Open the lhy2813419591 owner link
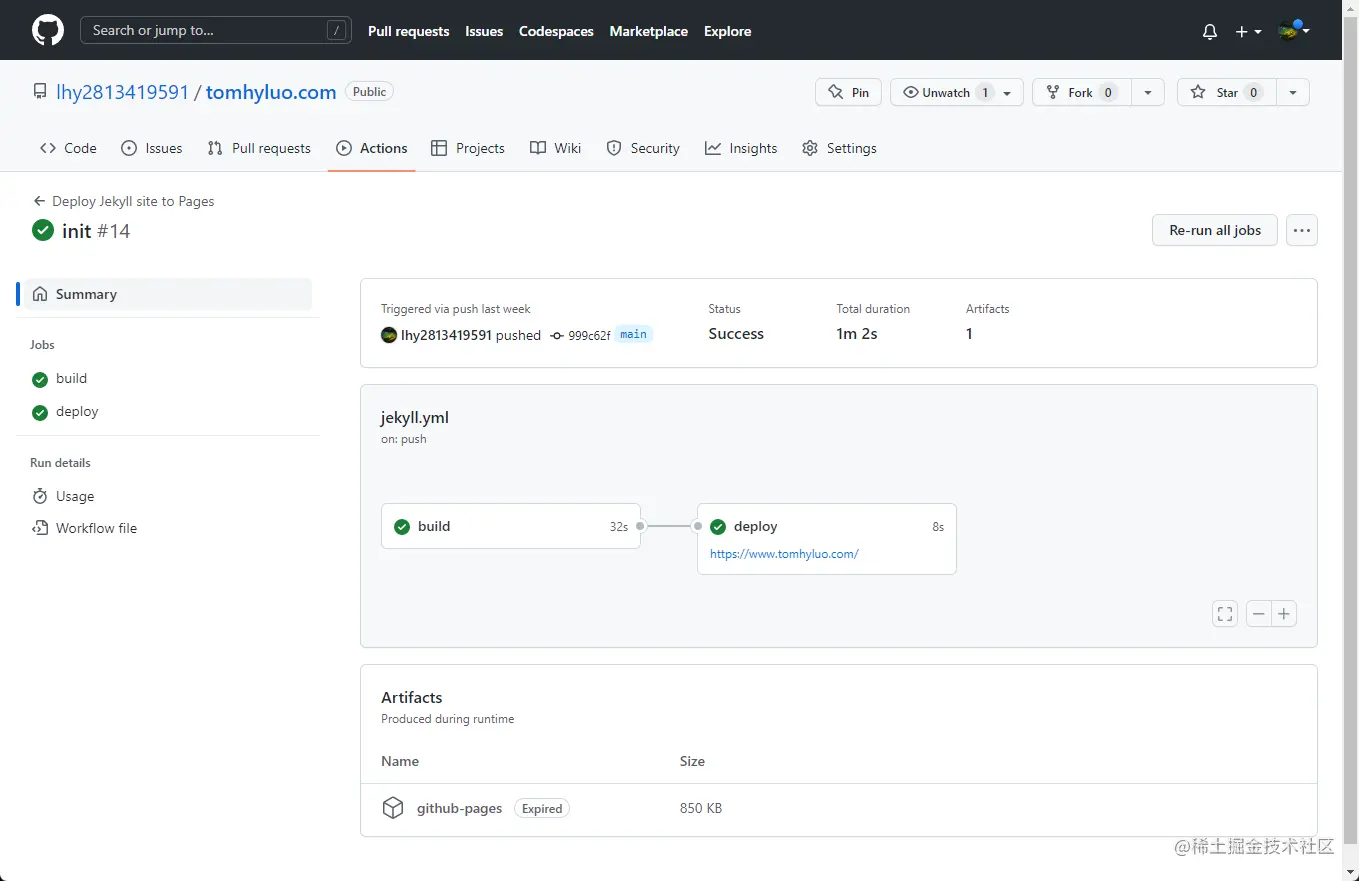 pyautogui.click(x=122, y=92)
